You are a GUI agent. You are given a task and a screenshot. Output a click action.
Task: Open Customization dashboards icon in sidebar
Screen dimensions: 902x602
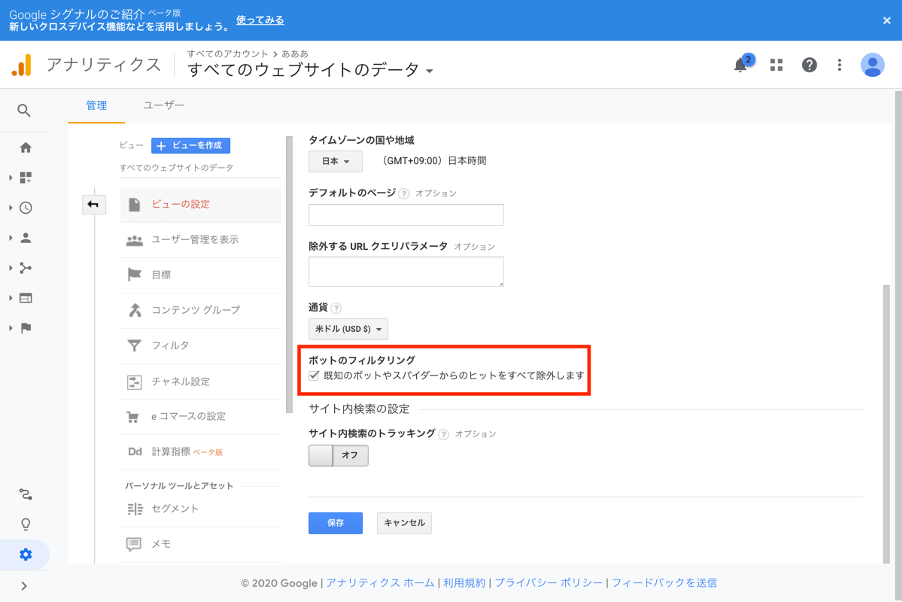coord(25,178)
